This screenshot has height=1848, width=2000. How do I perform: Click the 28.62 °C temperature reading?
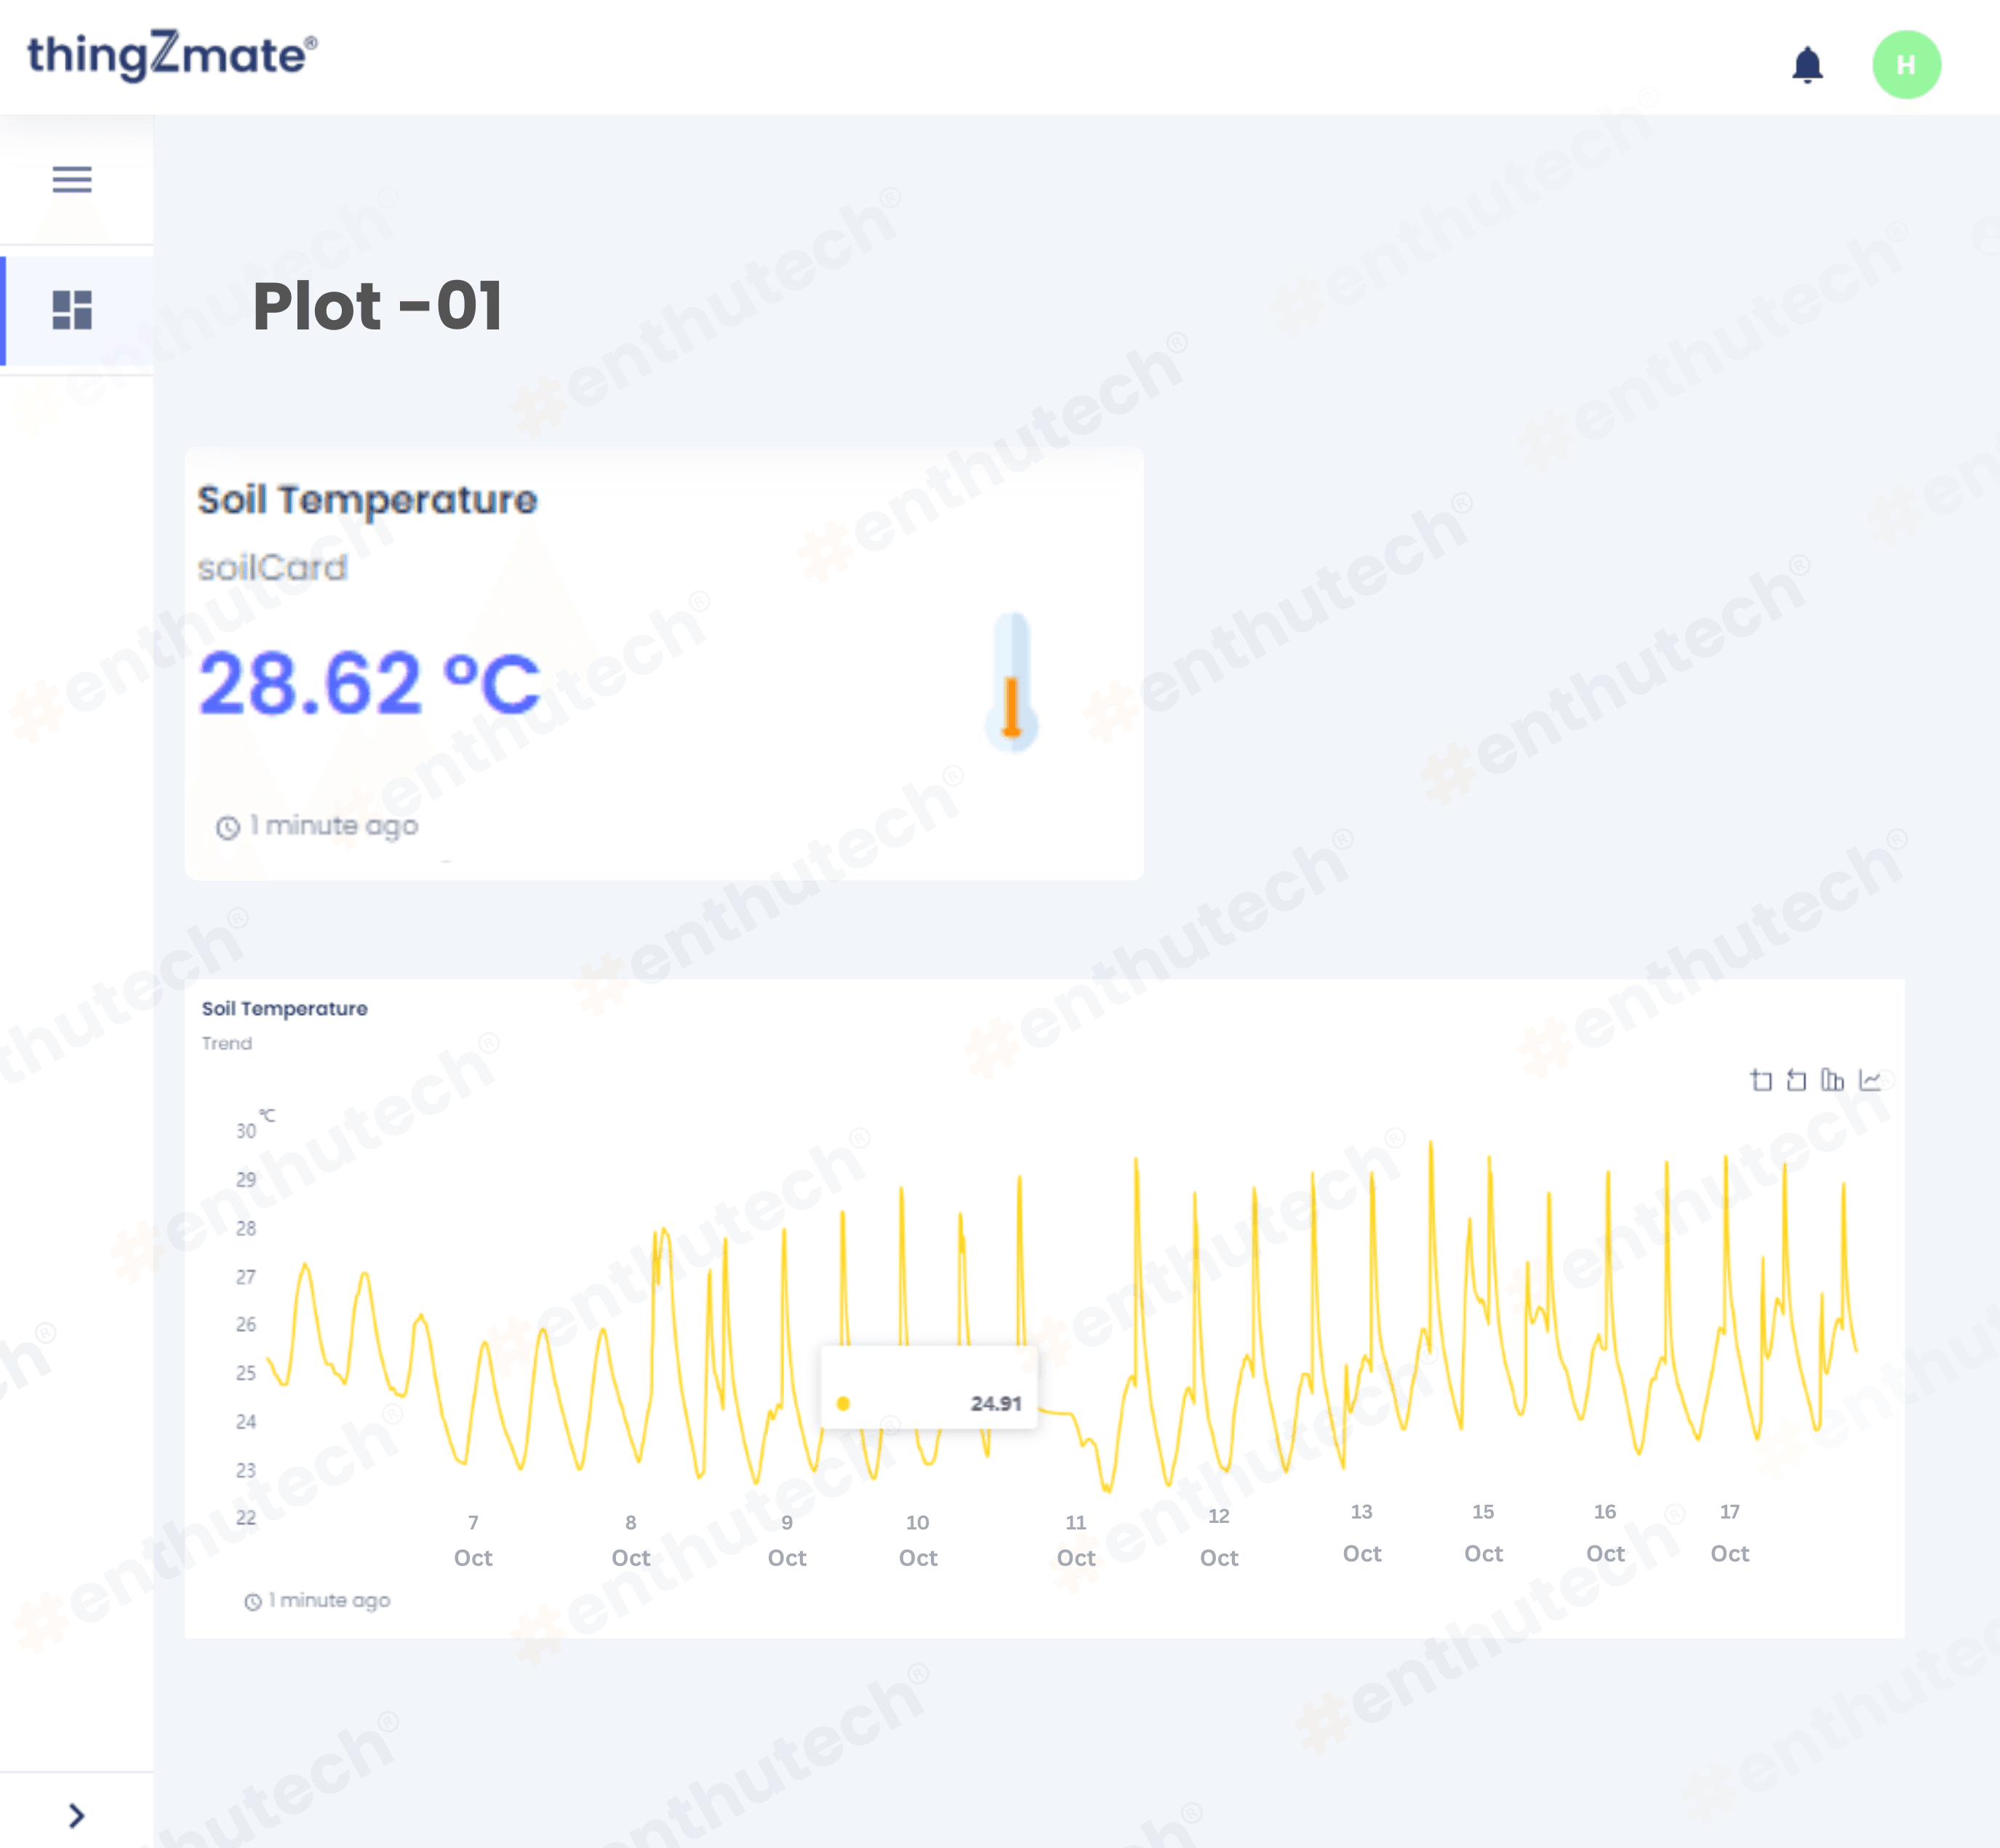pos(369,683)
